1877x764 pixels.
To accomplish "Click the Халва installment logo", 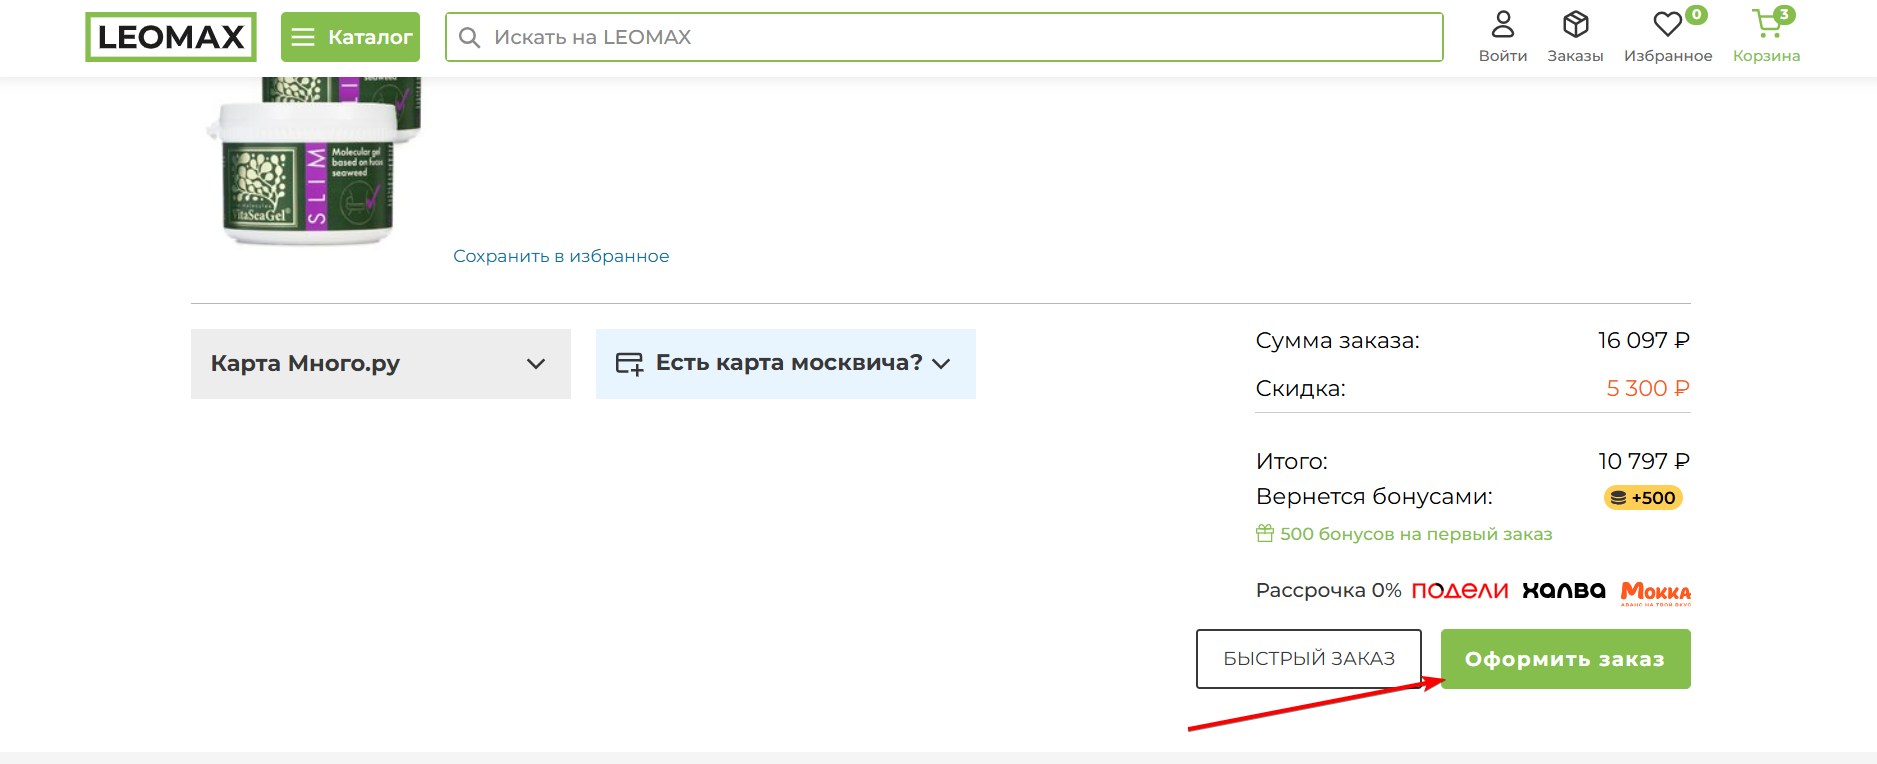I will [x=1564, y=591].
